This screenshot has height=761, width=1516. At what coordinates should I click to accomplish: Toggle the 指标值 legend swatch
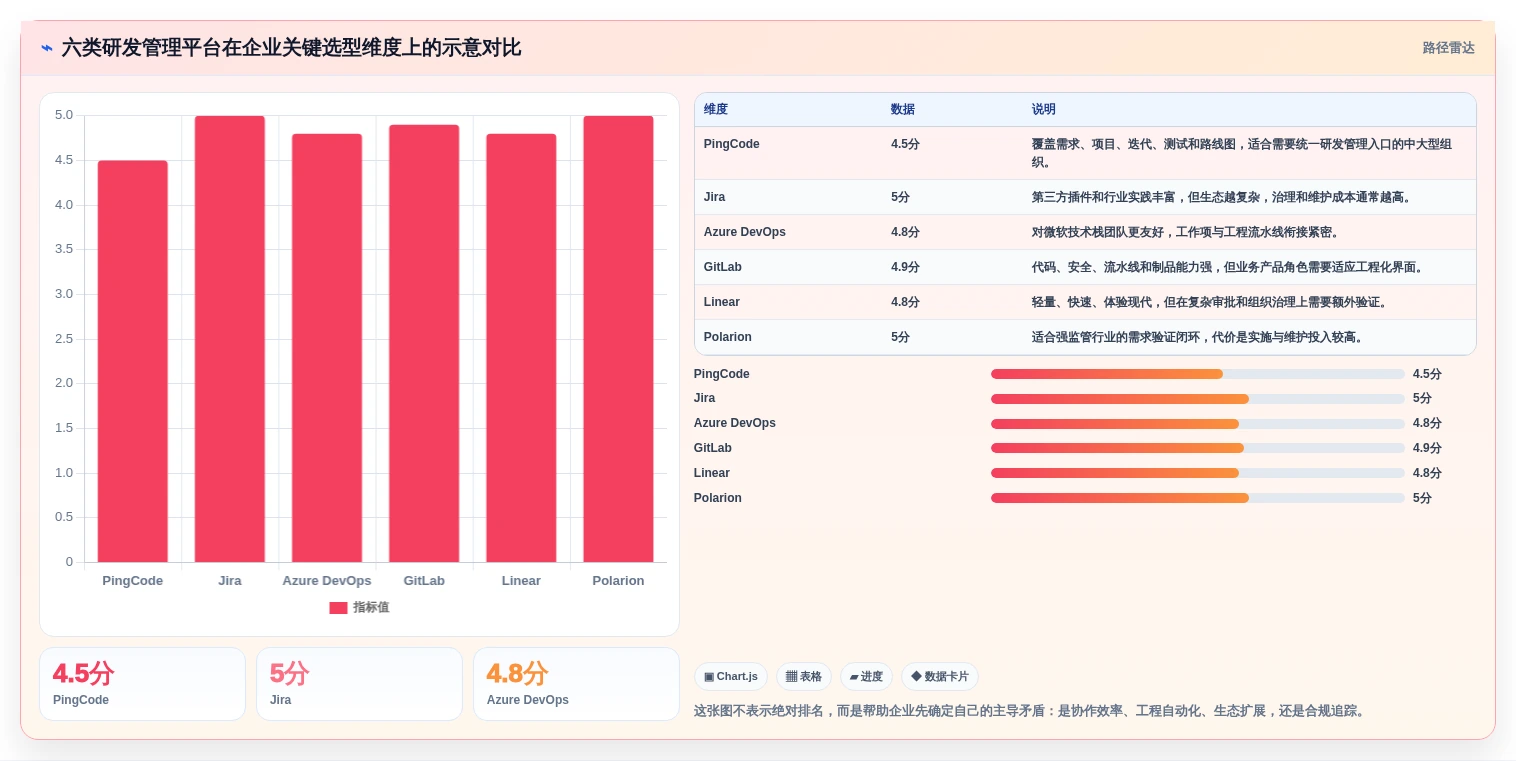(x=338, y=608)
